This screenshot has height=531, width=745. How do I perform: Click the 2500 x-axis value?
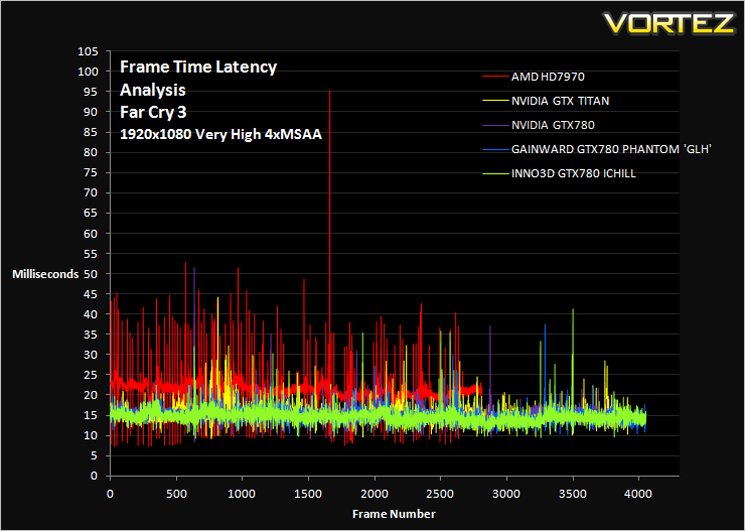pos(440,493)
